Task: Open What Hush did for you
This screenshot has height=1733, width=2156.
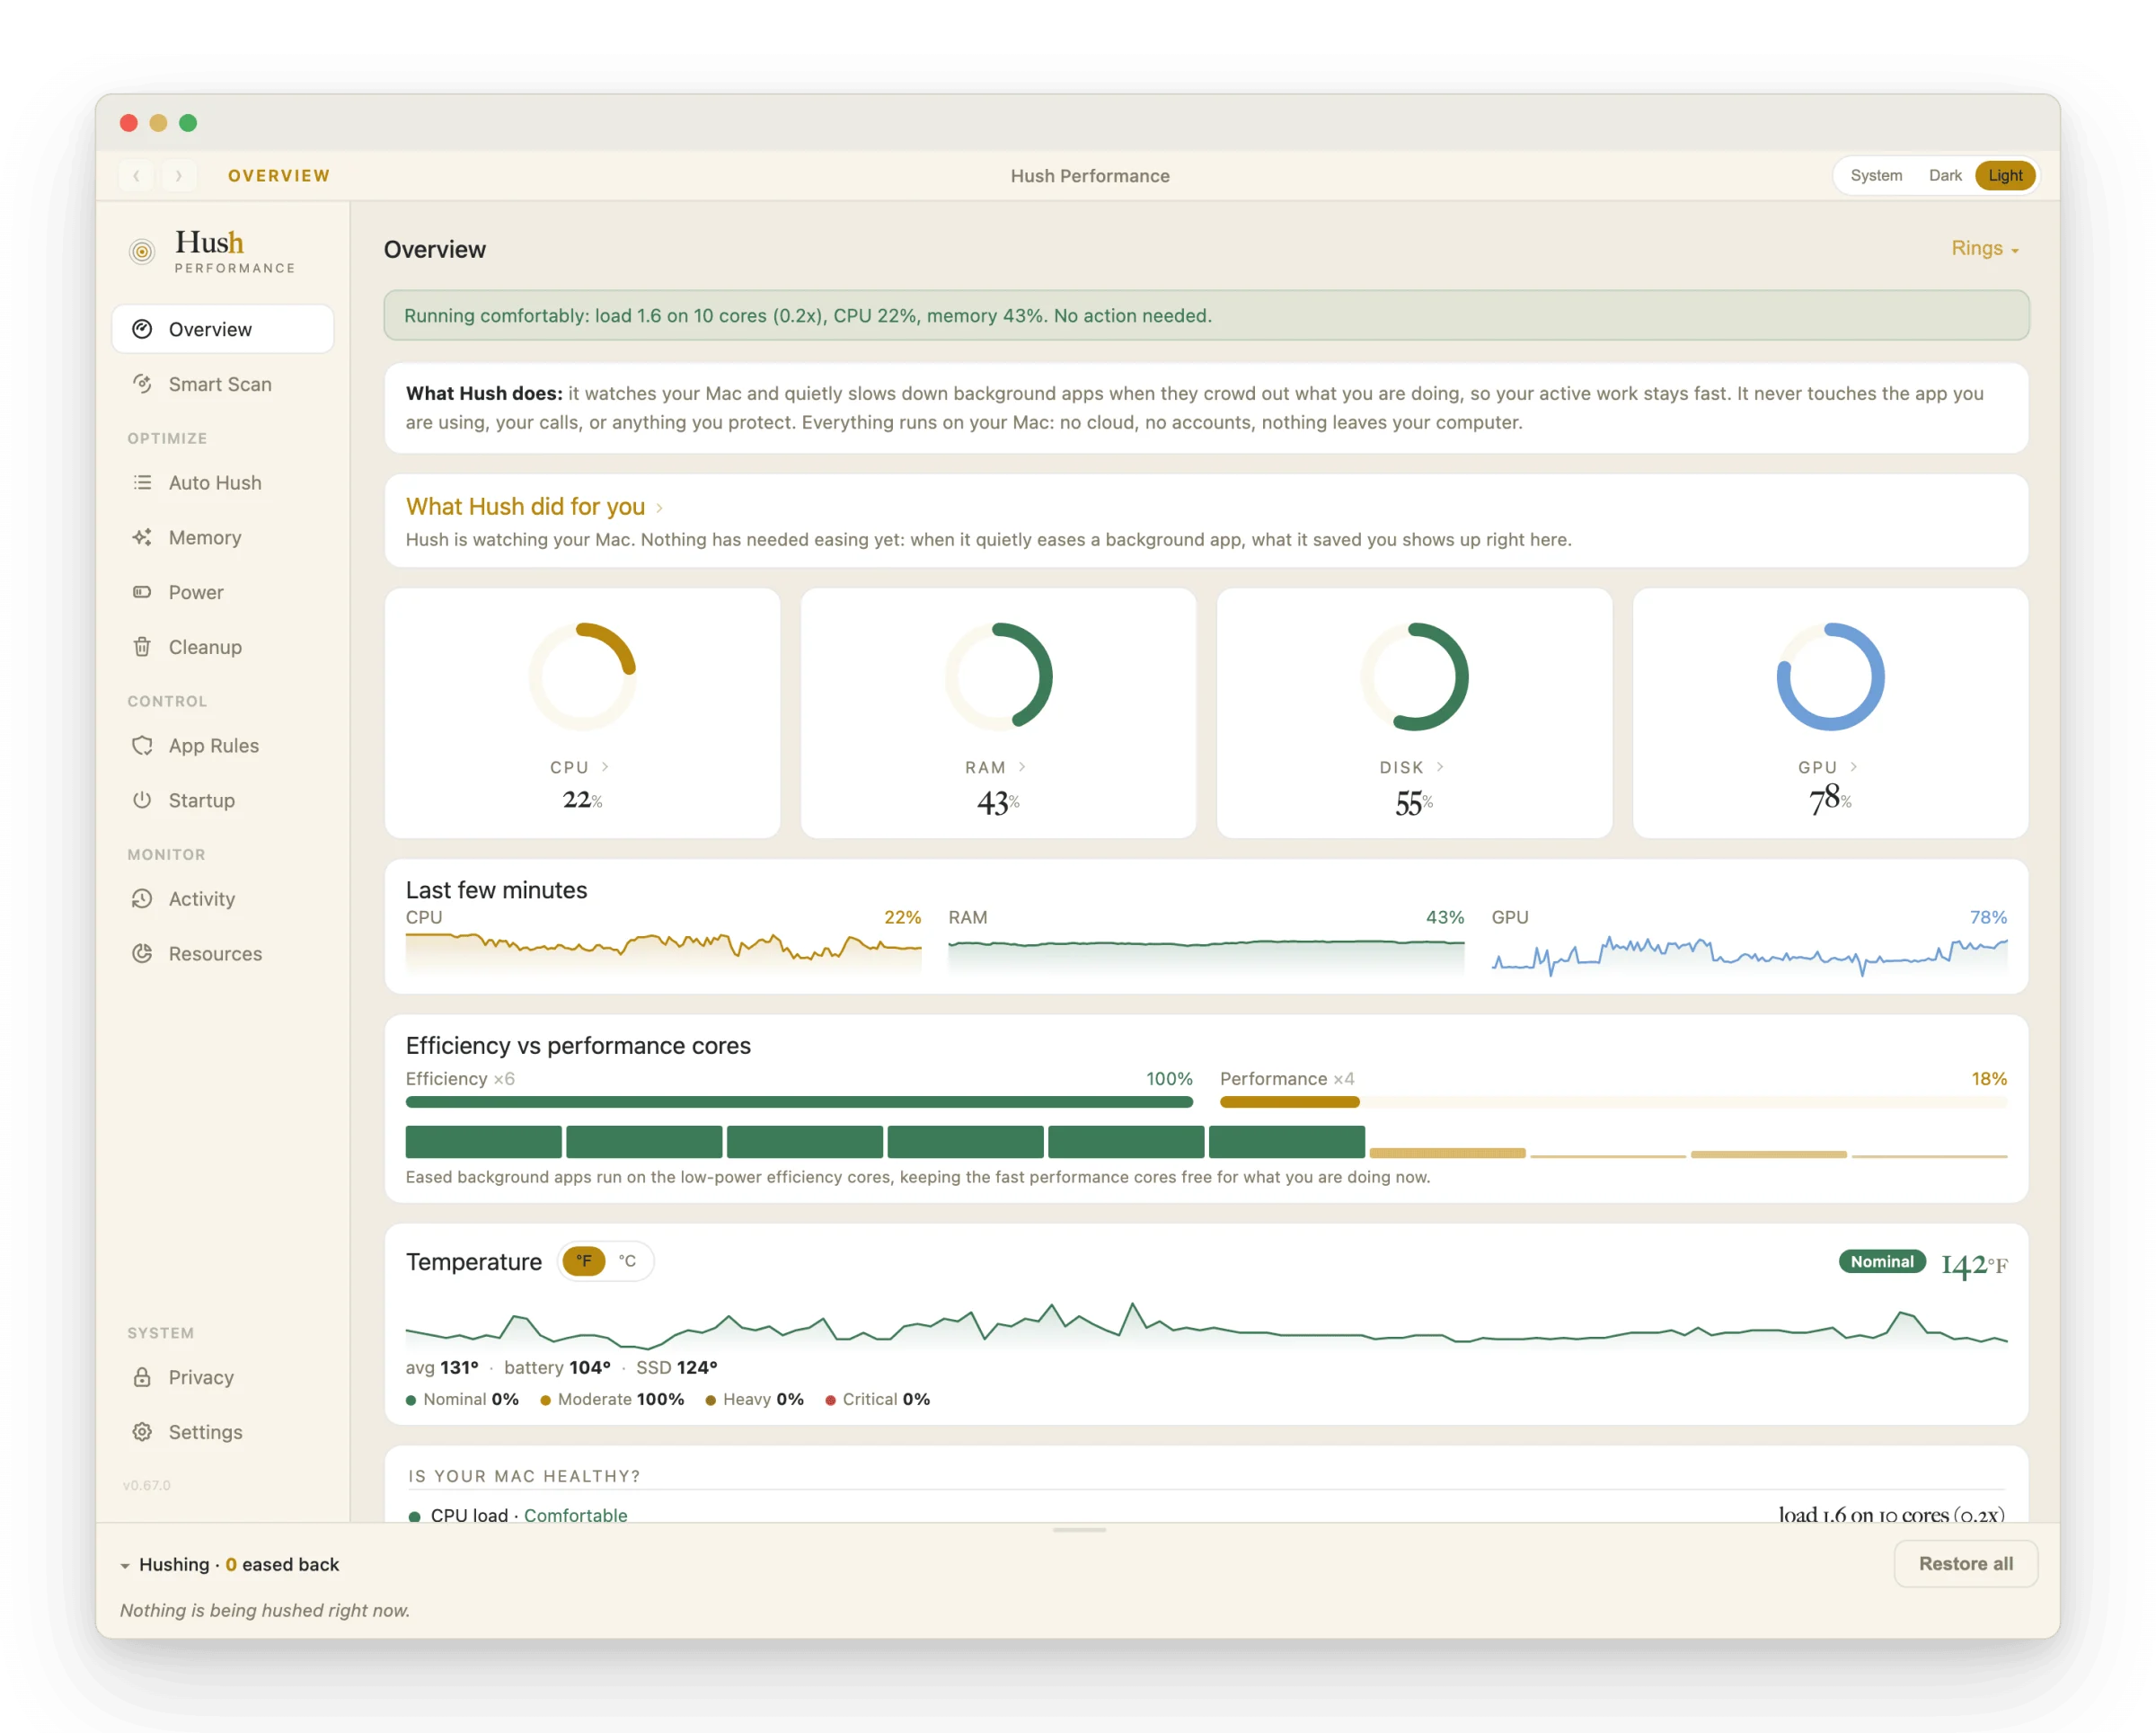Action: click(x=534, y=506)
